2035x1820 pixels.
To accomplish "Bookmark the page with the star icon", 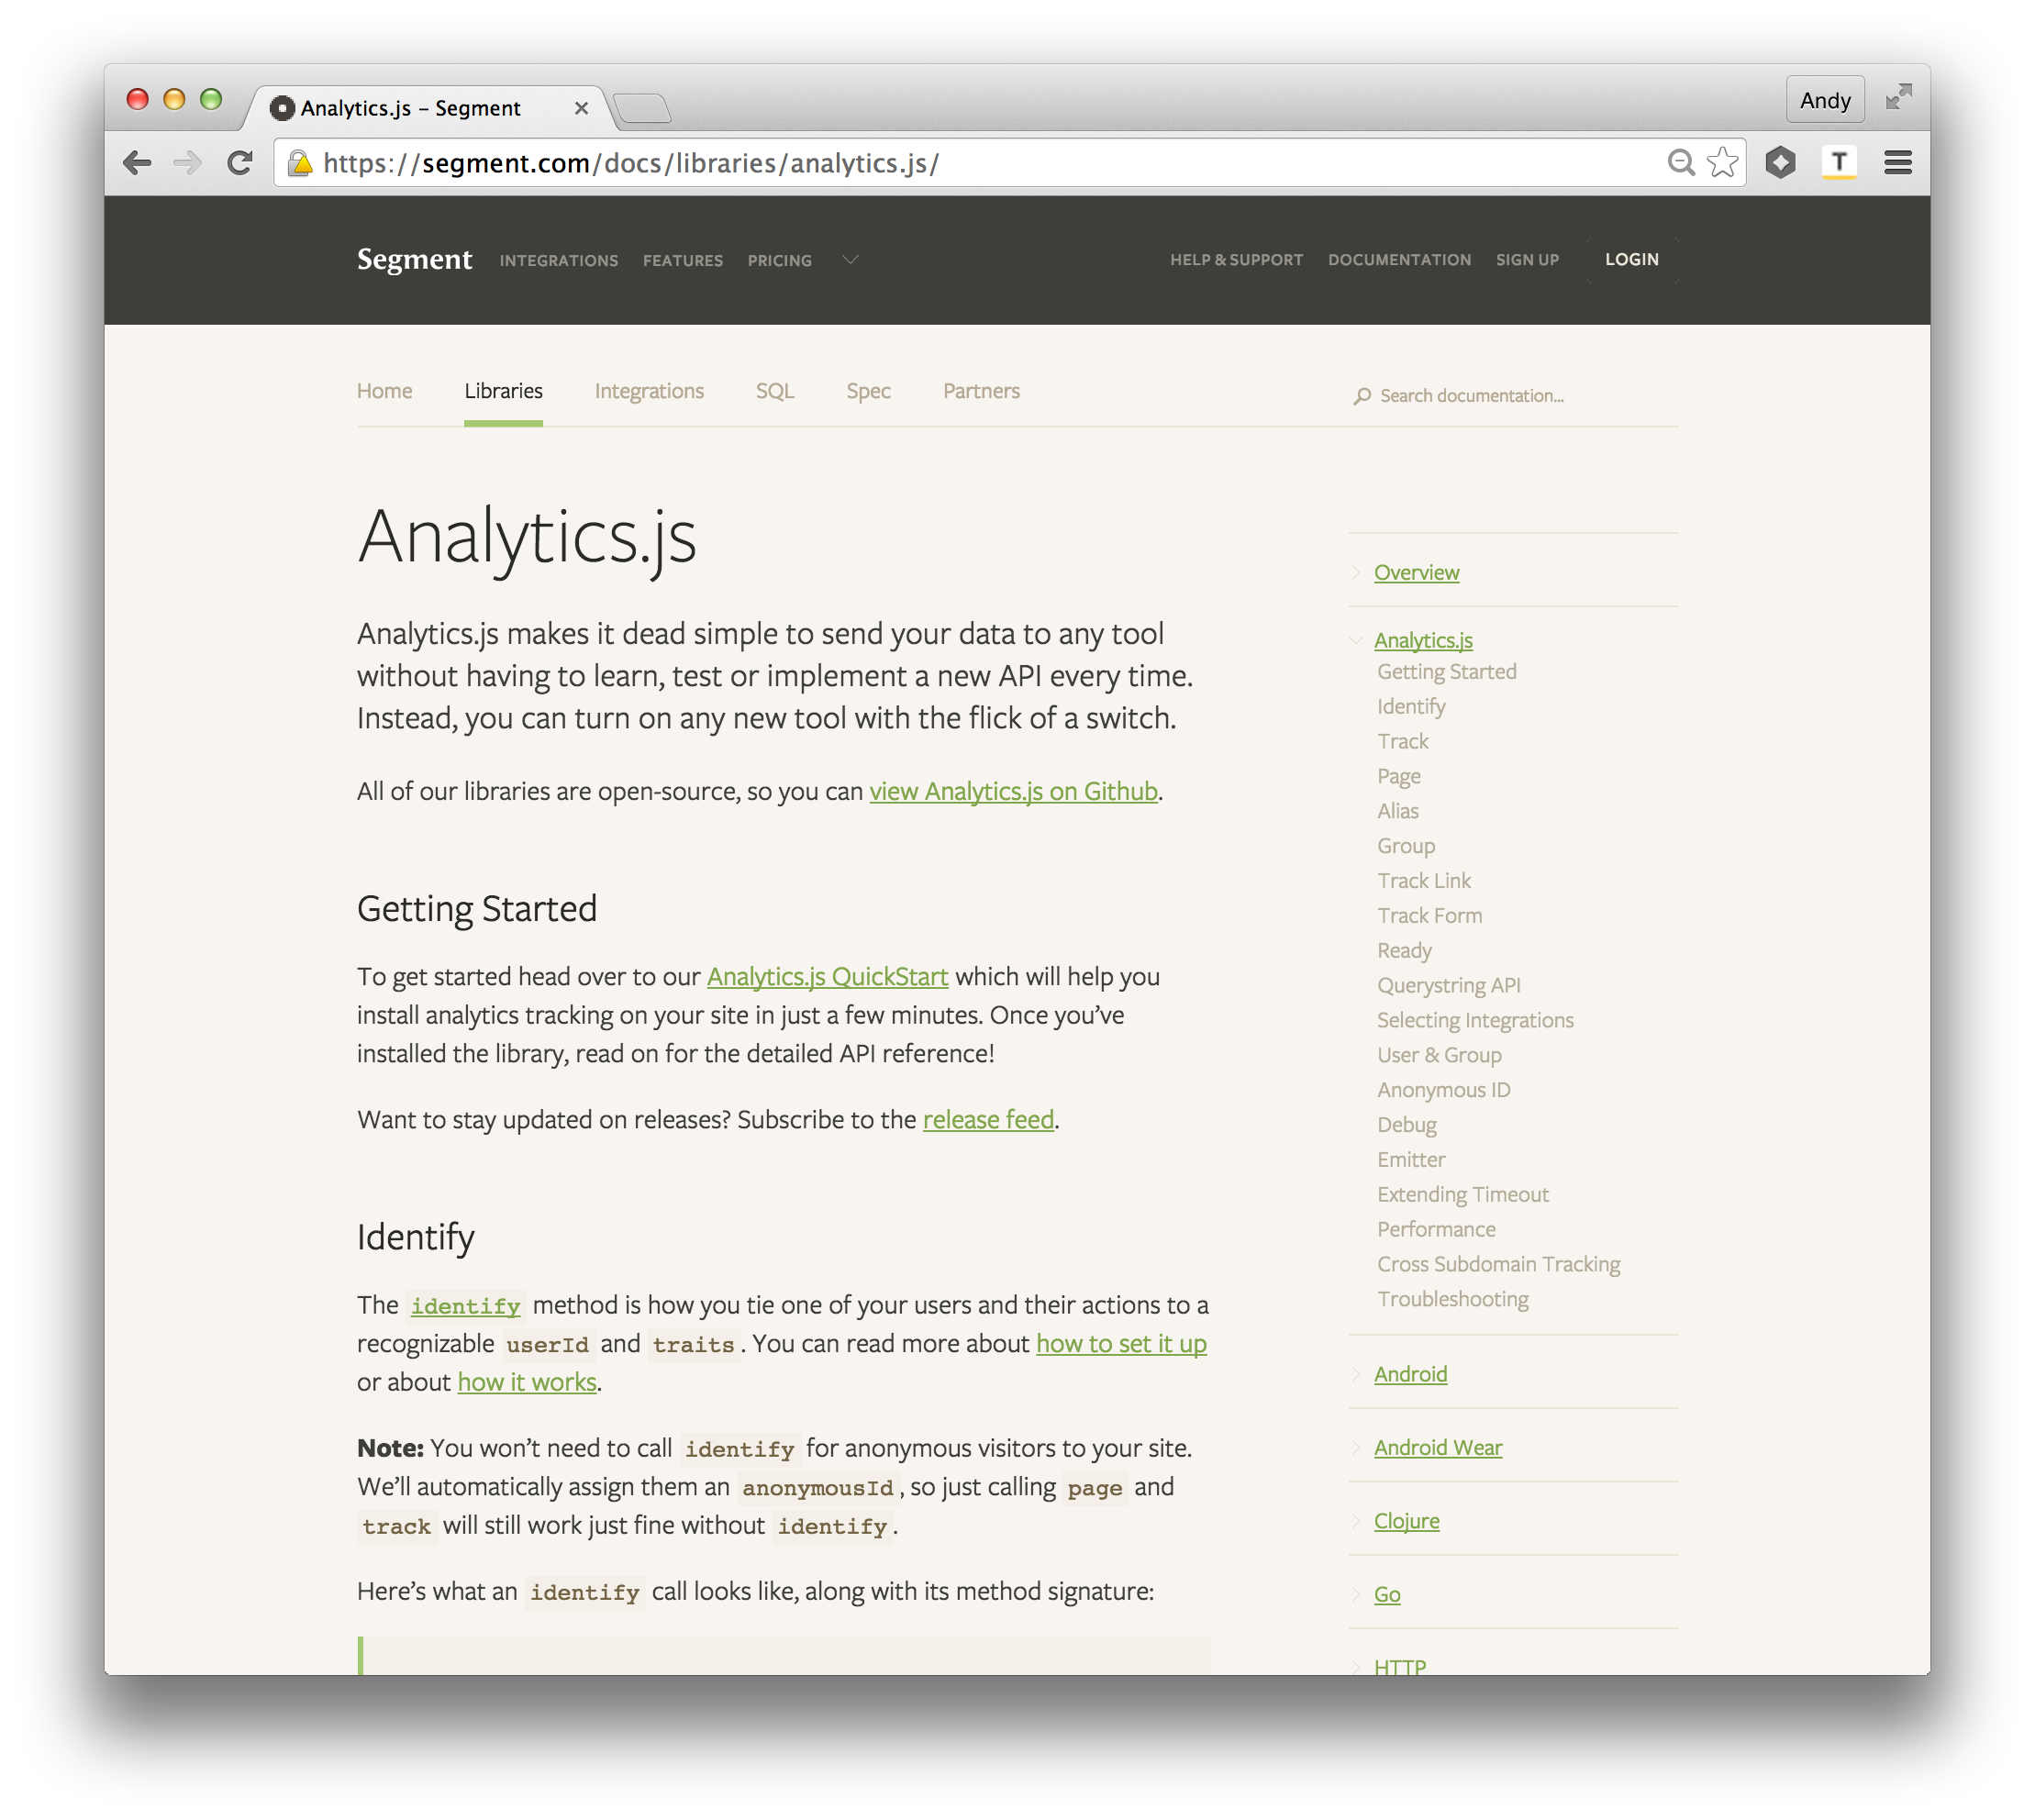I will coord(1722,163).
